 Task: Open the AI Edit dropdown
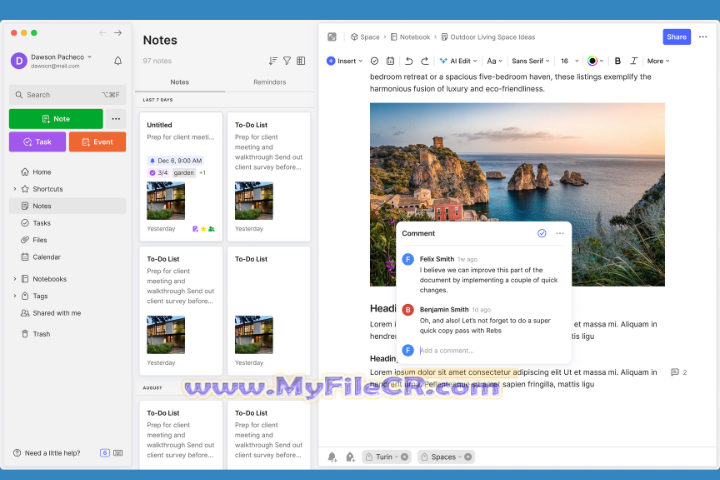tap(458, 61)
